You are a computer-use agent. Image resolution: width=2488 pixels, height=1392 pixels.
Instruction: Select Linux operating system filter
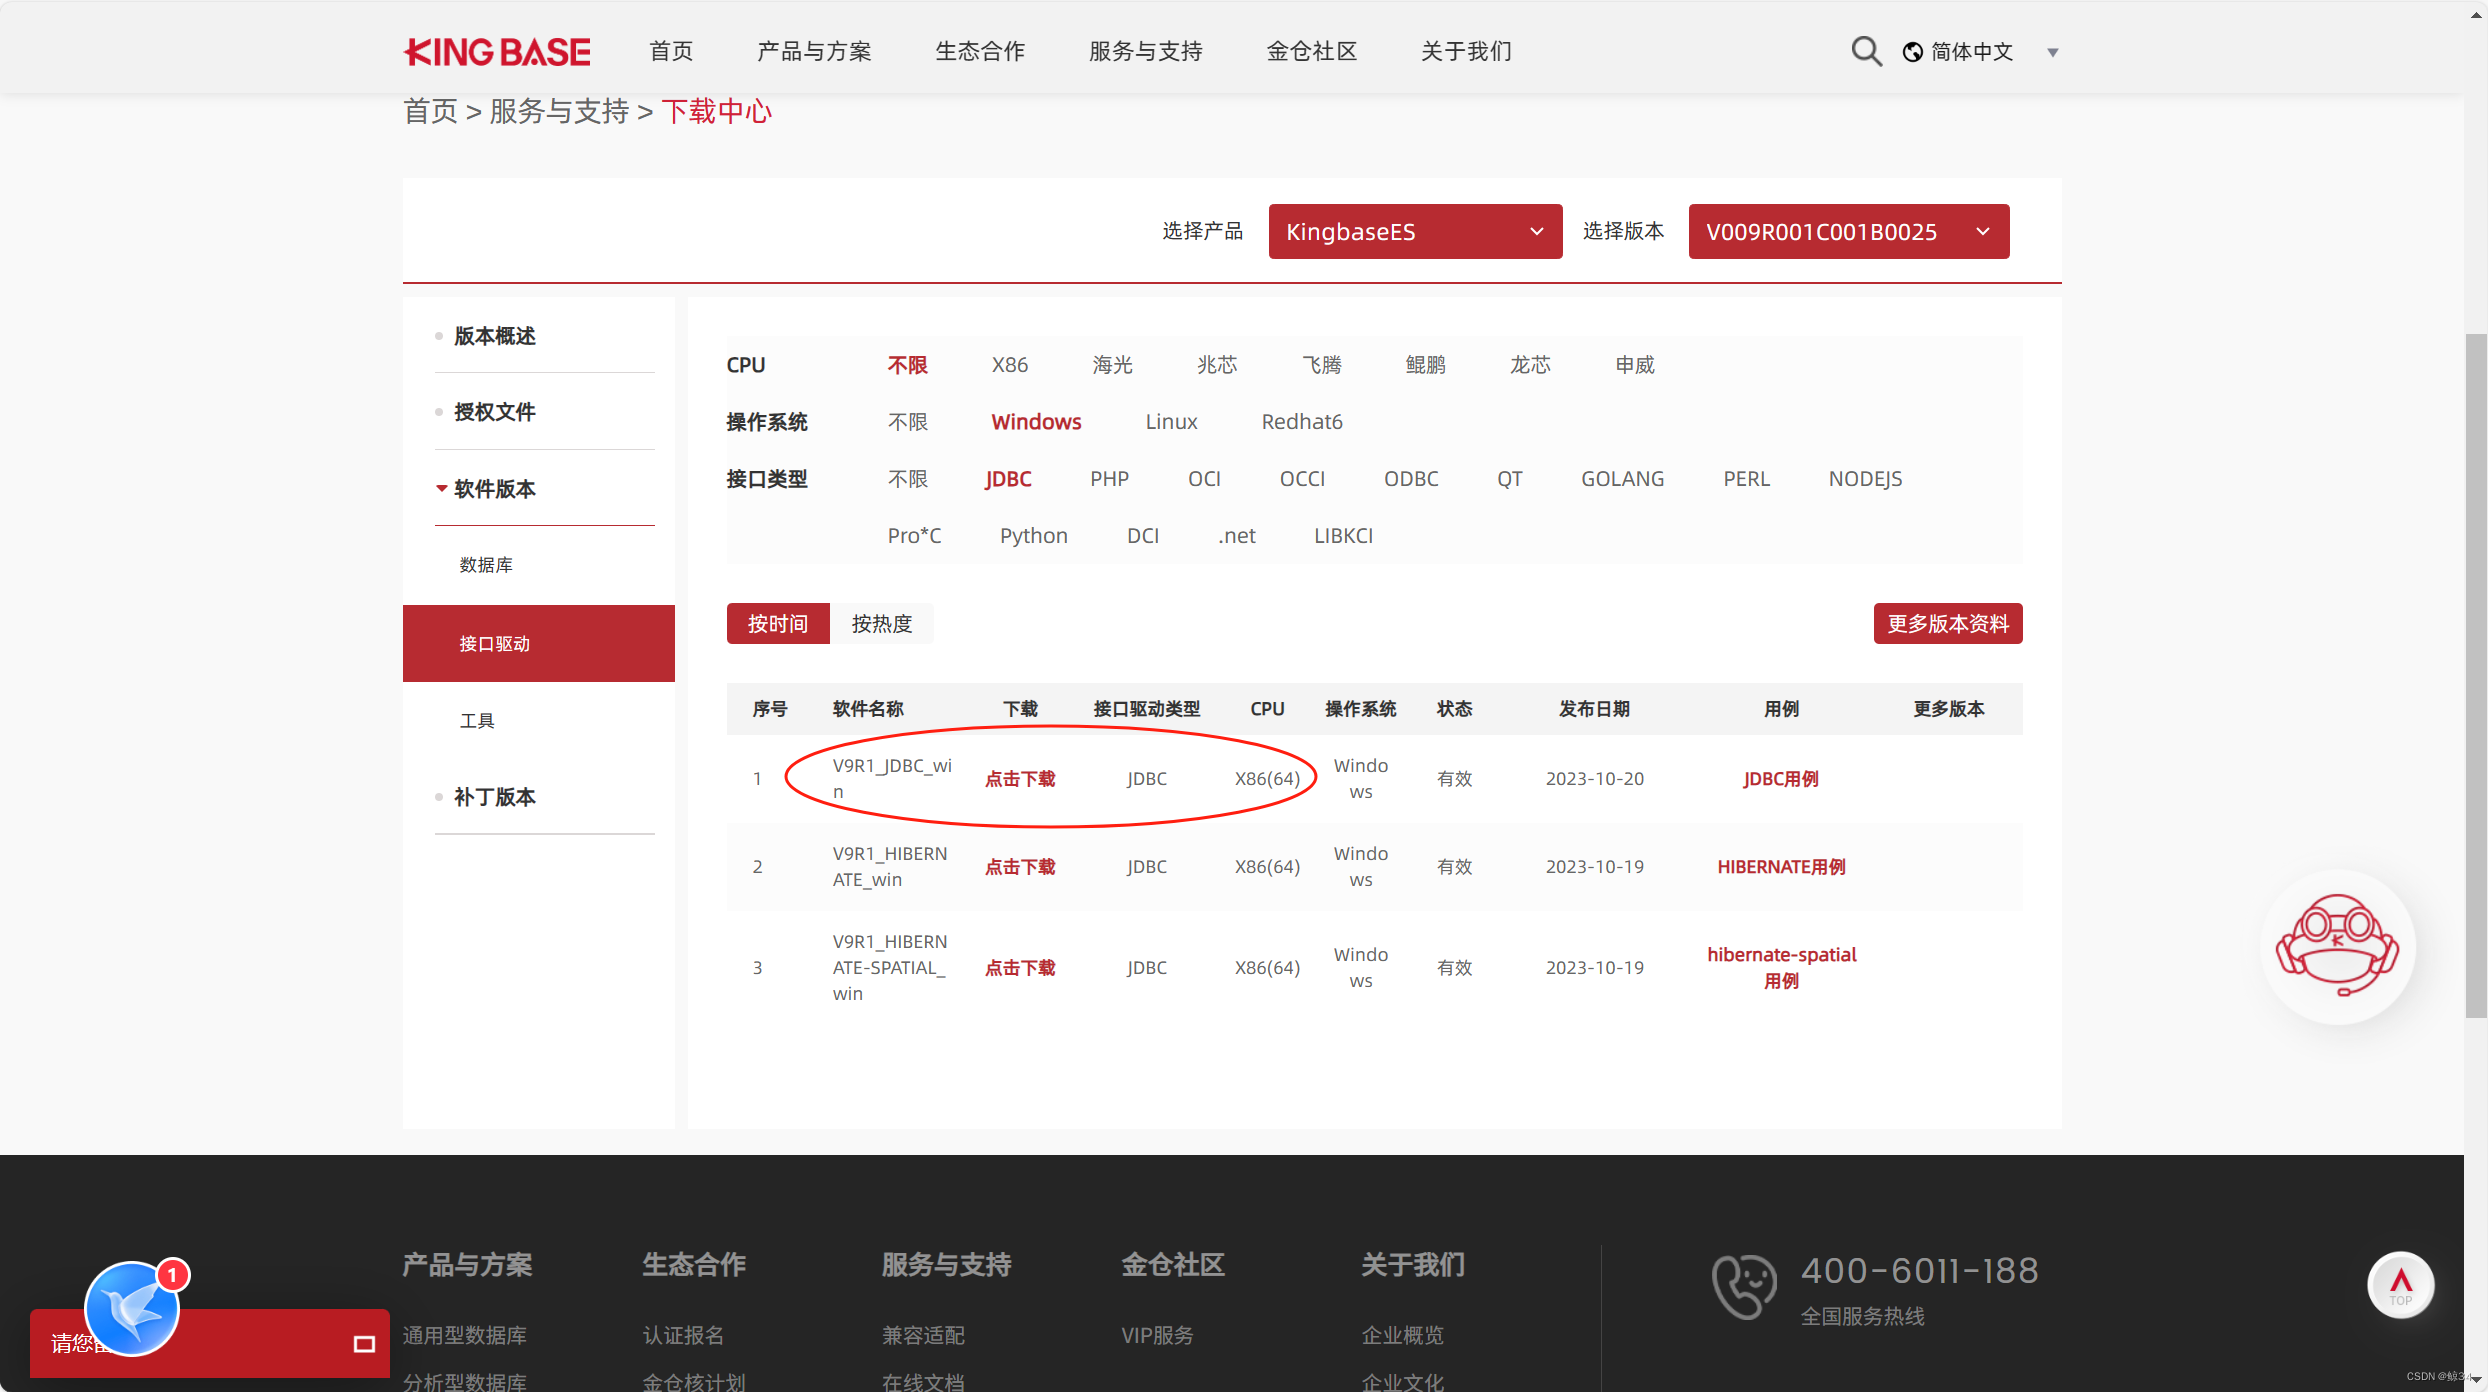coord(1171,422)
